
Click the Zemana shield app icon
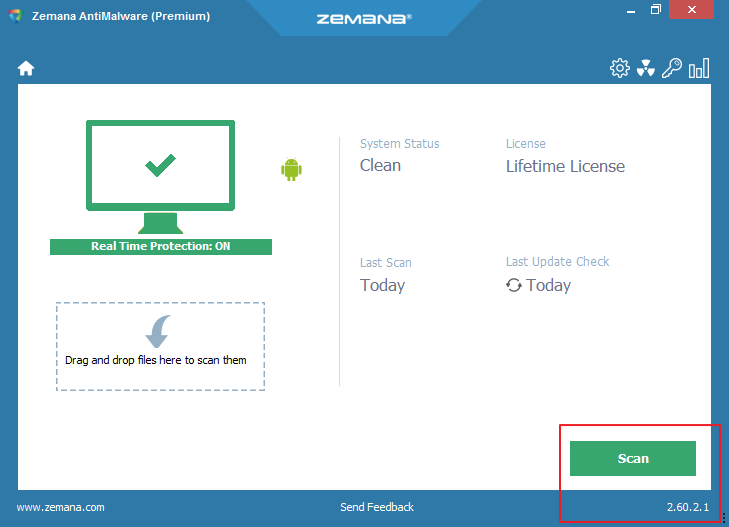[15, 16]
